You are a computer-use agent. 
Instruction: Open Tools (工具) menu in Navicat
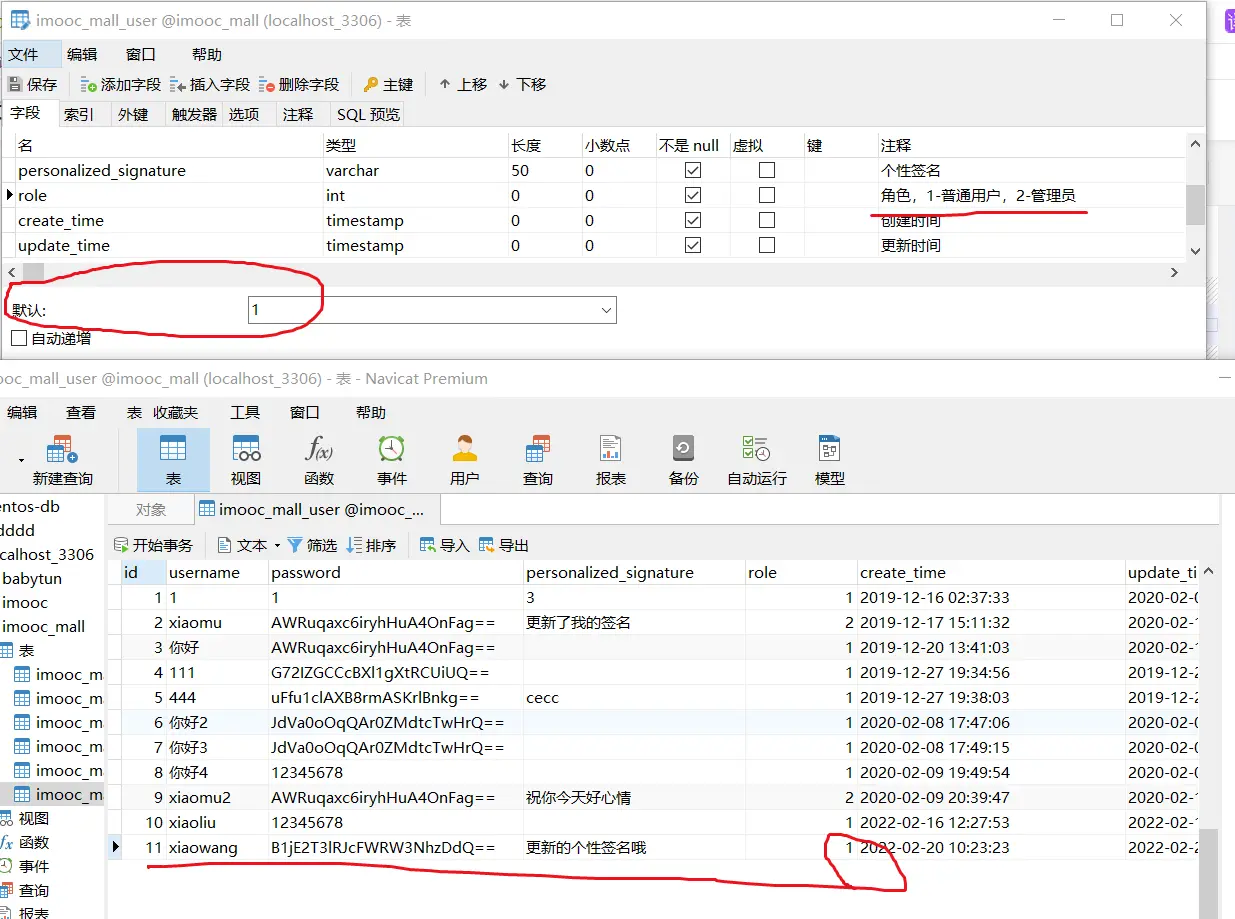coord(245,412)
